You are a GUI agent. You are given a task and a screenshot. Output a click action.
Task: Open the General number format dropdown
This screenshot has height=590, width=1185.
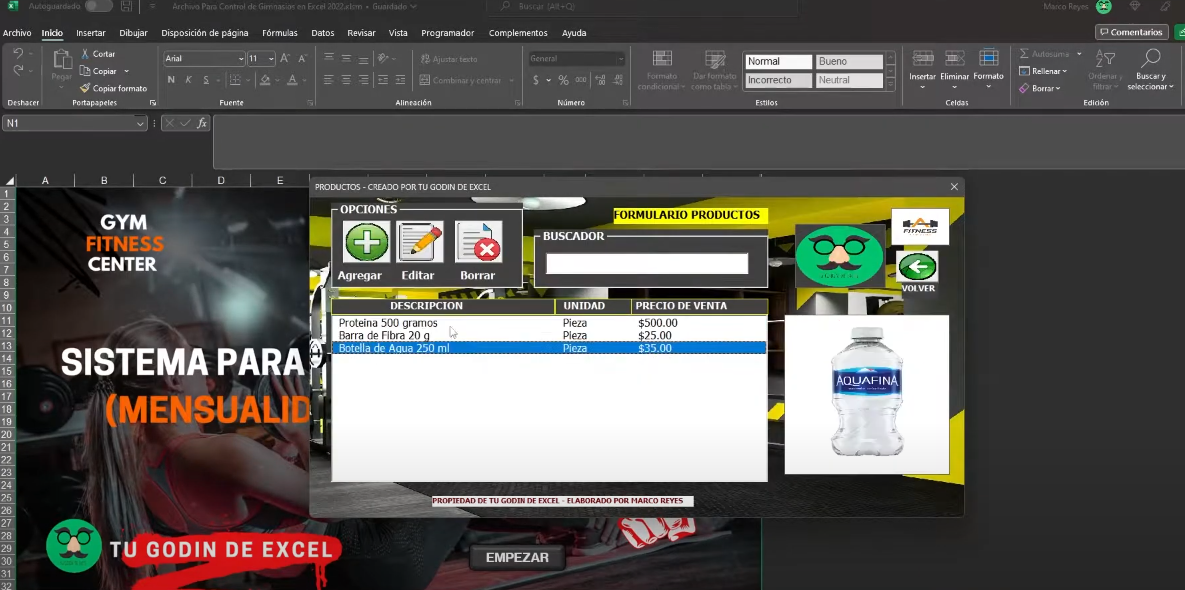pyautogui.click(x=620, y=59)
